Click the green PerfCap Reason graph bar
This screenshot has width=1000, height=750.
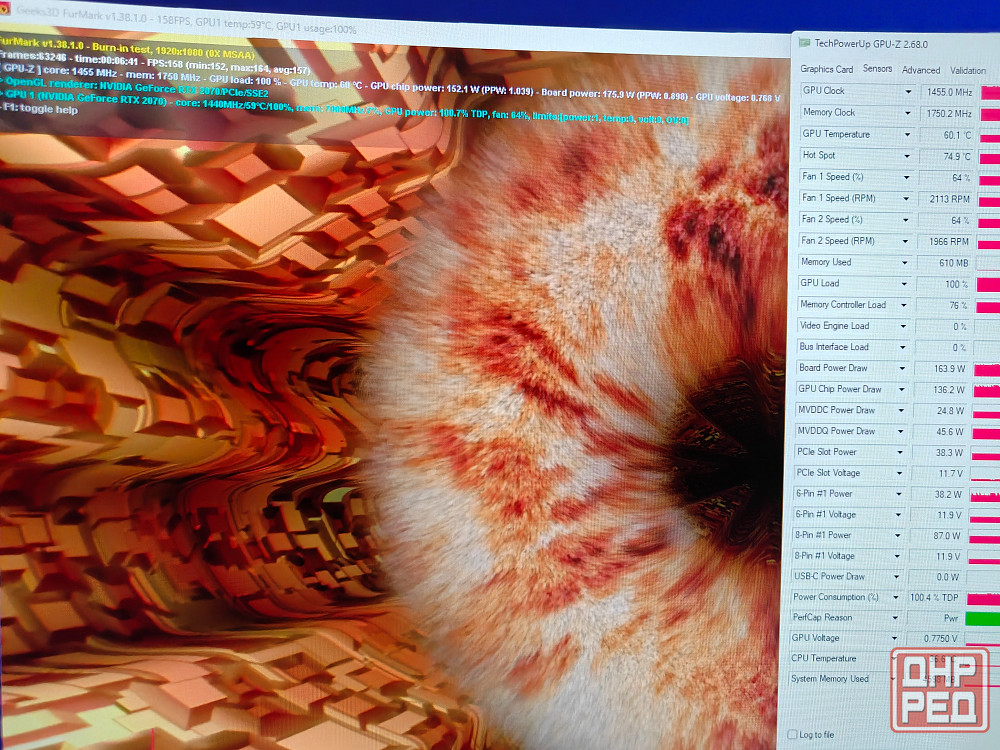point(982,619)
